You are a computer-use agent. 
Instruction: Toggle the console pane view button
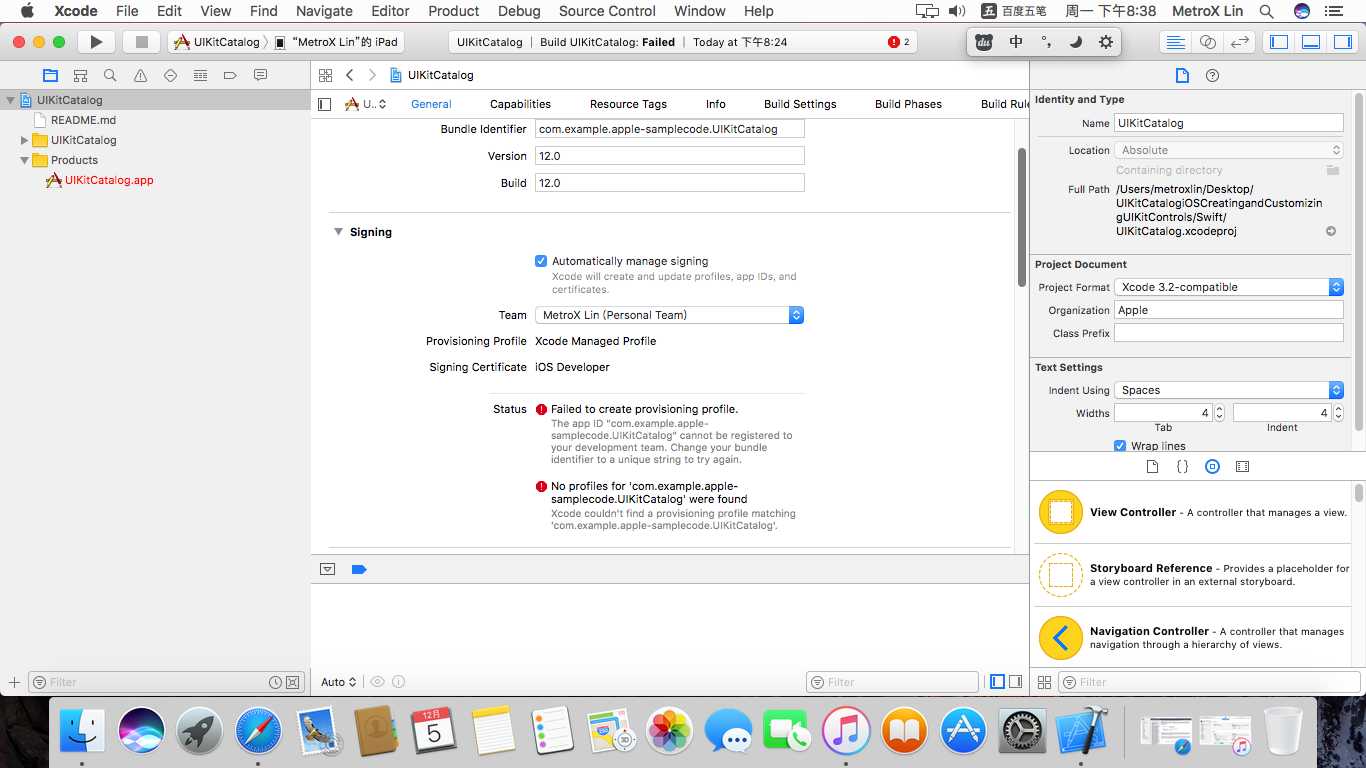[x=1015, y=682]
